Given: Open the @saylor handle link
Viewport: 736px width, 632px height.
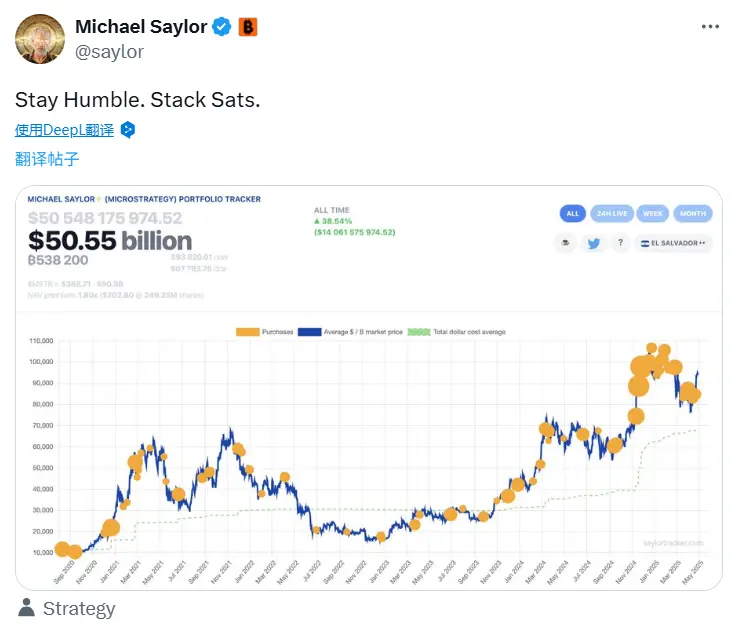Looking at the screenshot, I should (x=109, y=50).
